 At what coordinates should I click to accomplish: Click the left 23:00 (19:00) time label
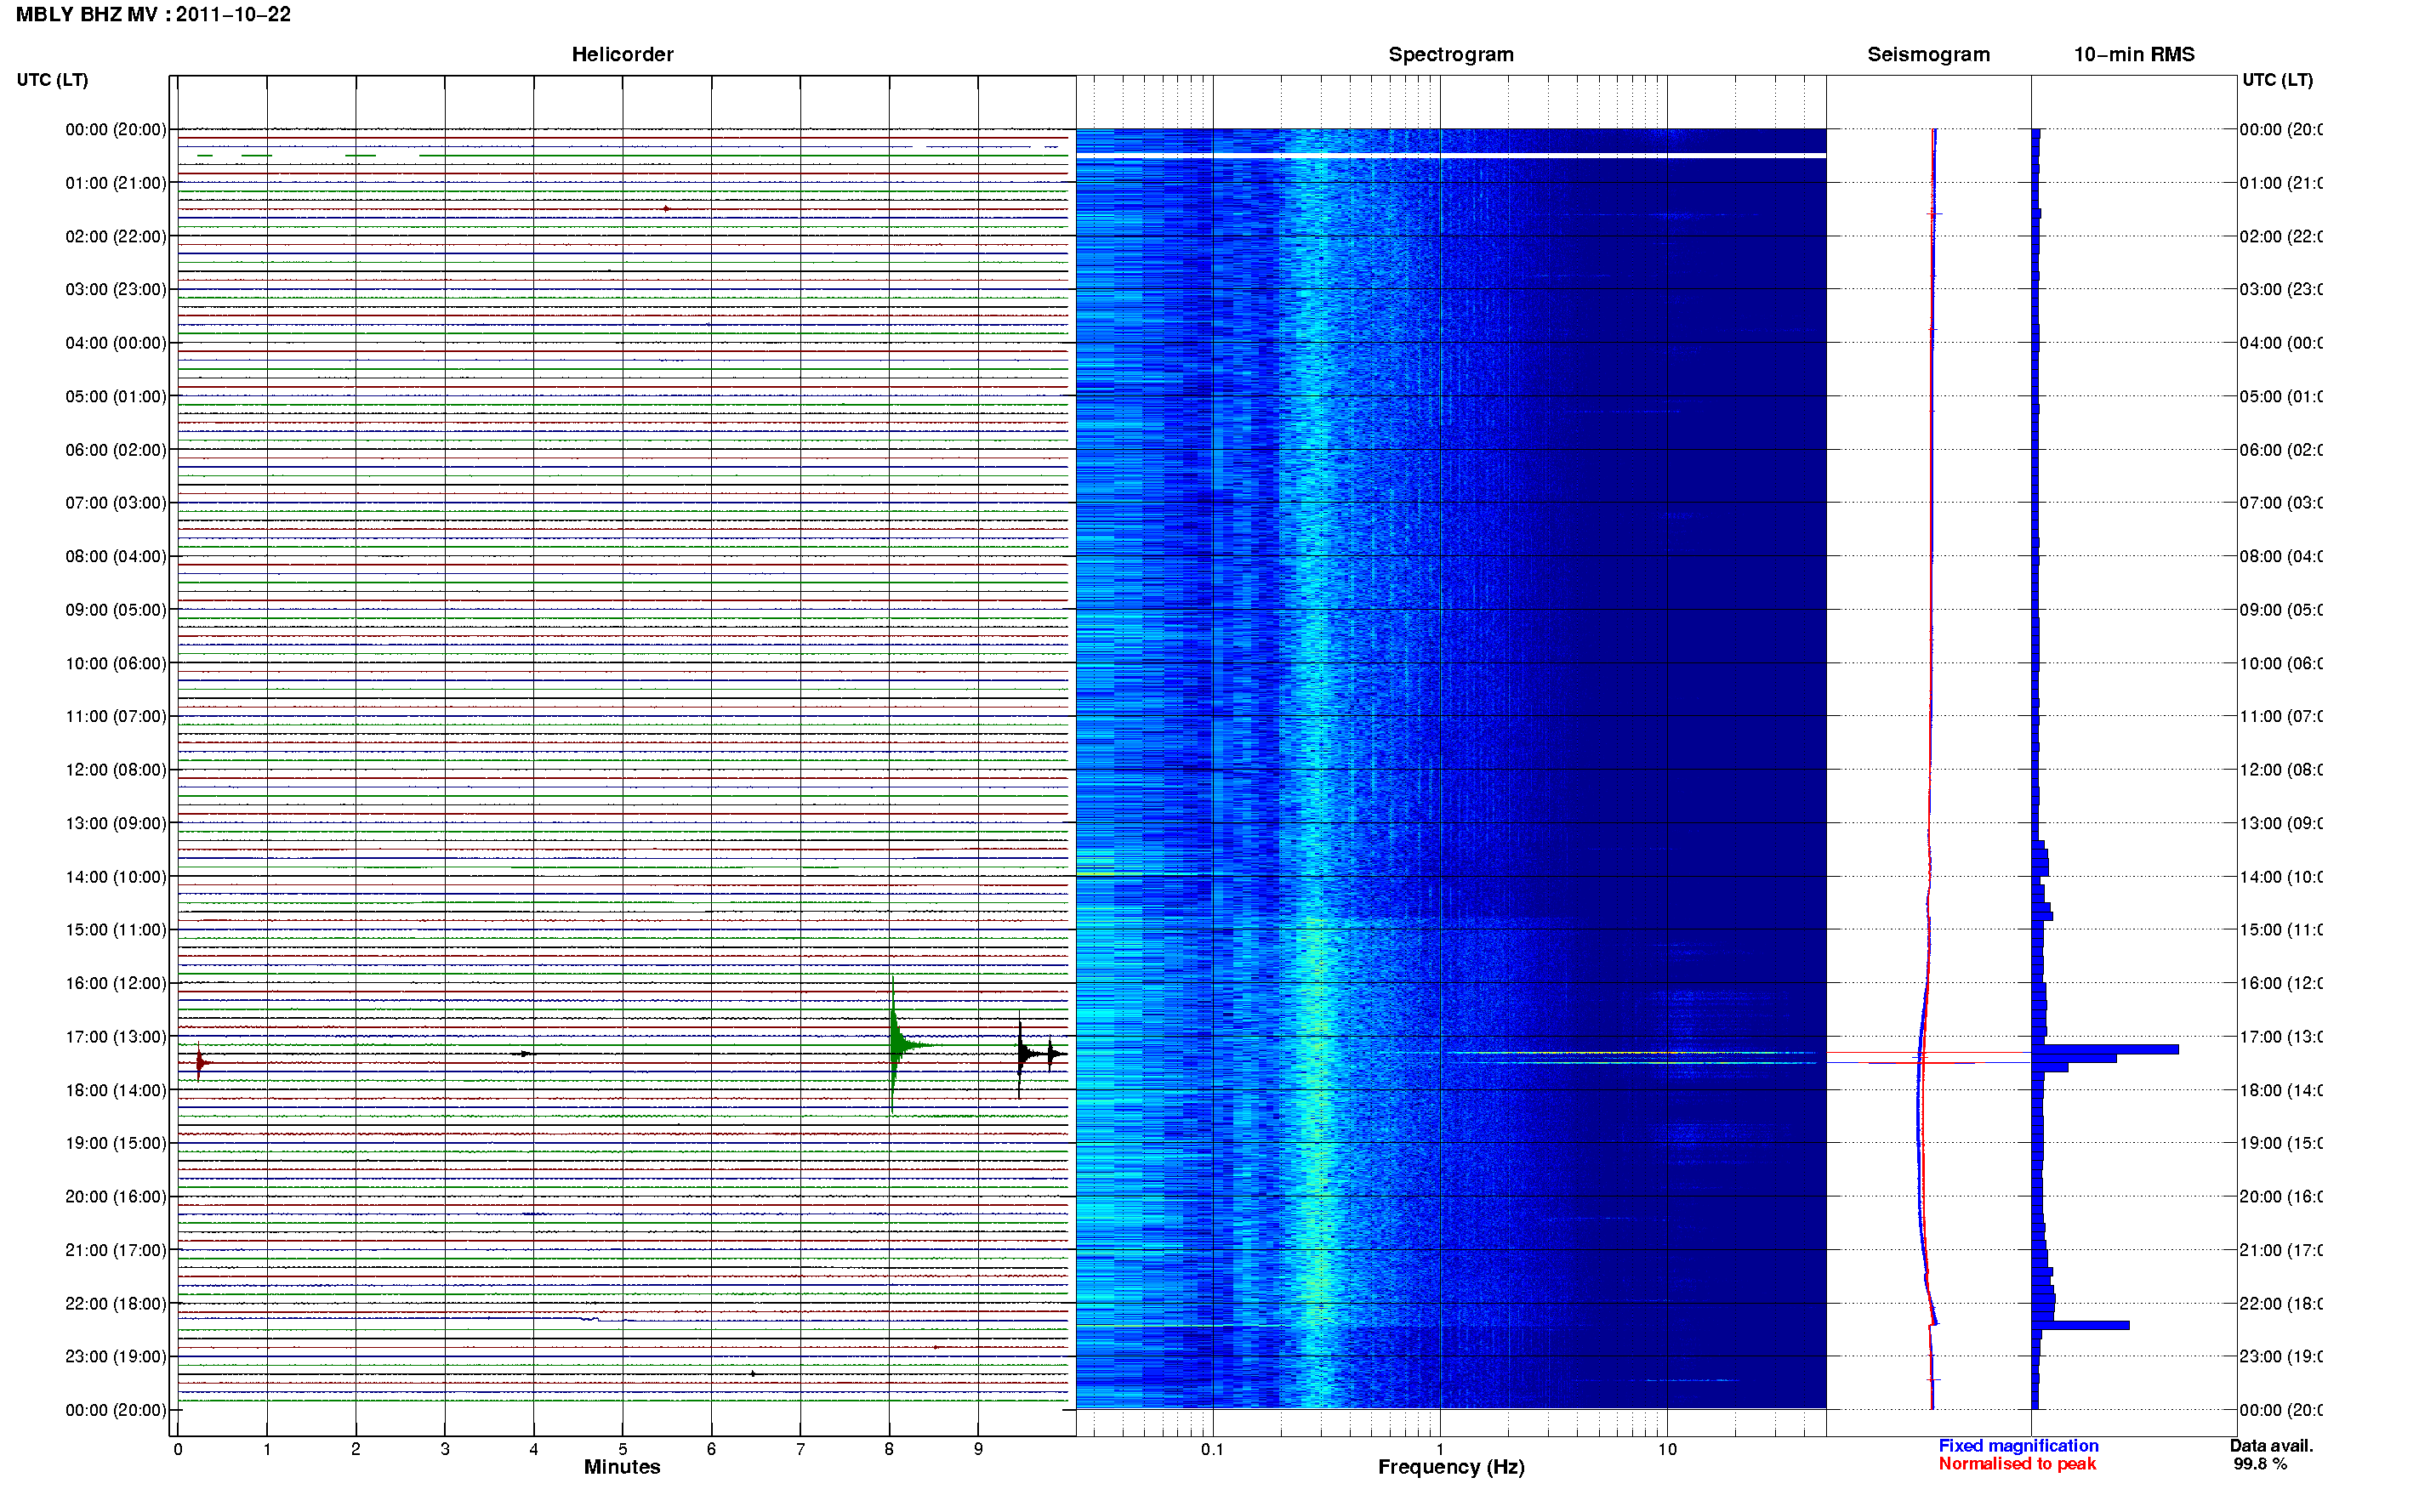116,1357
